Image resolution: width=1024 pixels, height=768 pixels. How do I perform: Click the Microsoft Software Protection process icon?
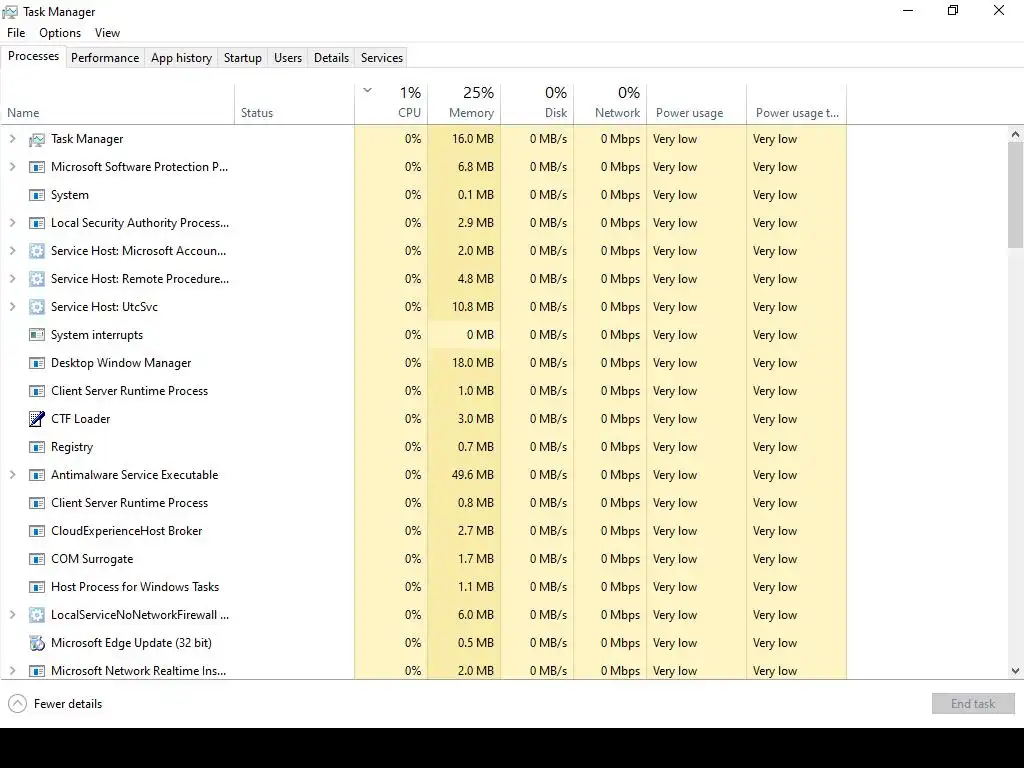pos(37,167)
